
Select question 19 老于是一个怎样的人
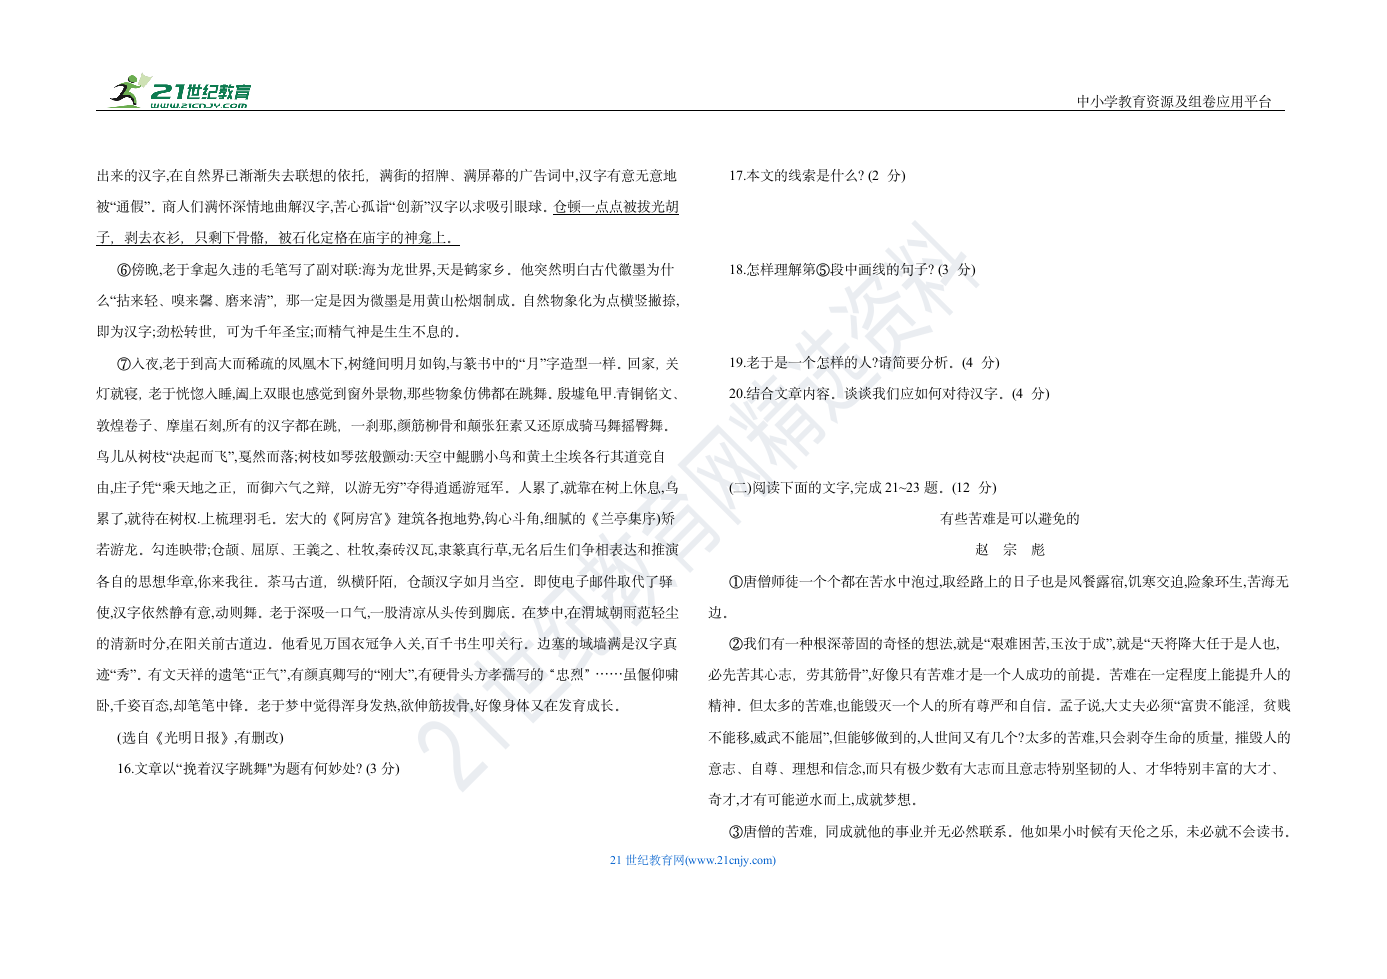tap(864, 363)
